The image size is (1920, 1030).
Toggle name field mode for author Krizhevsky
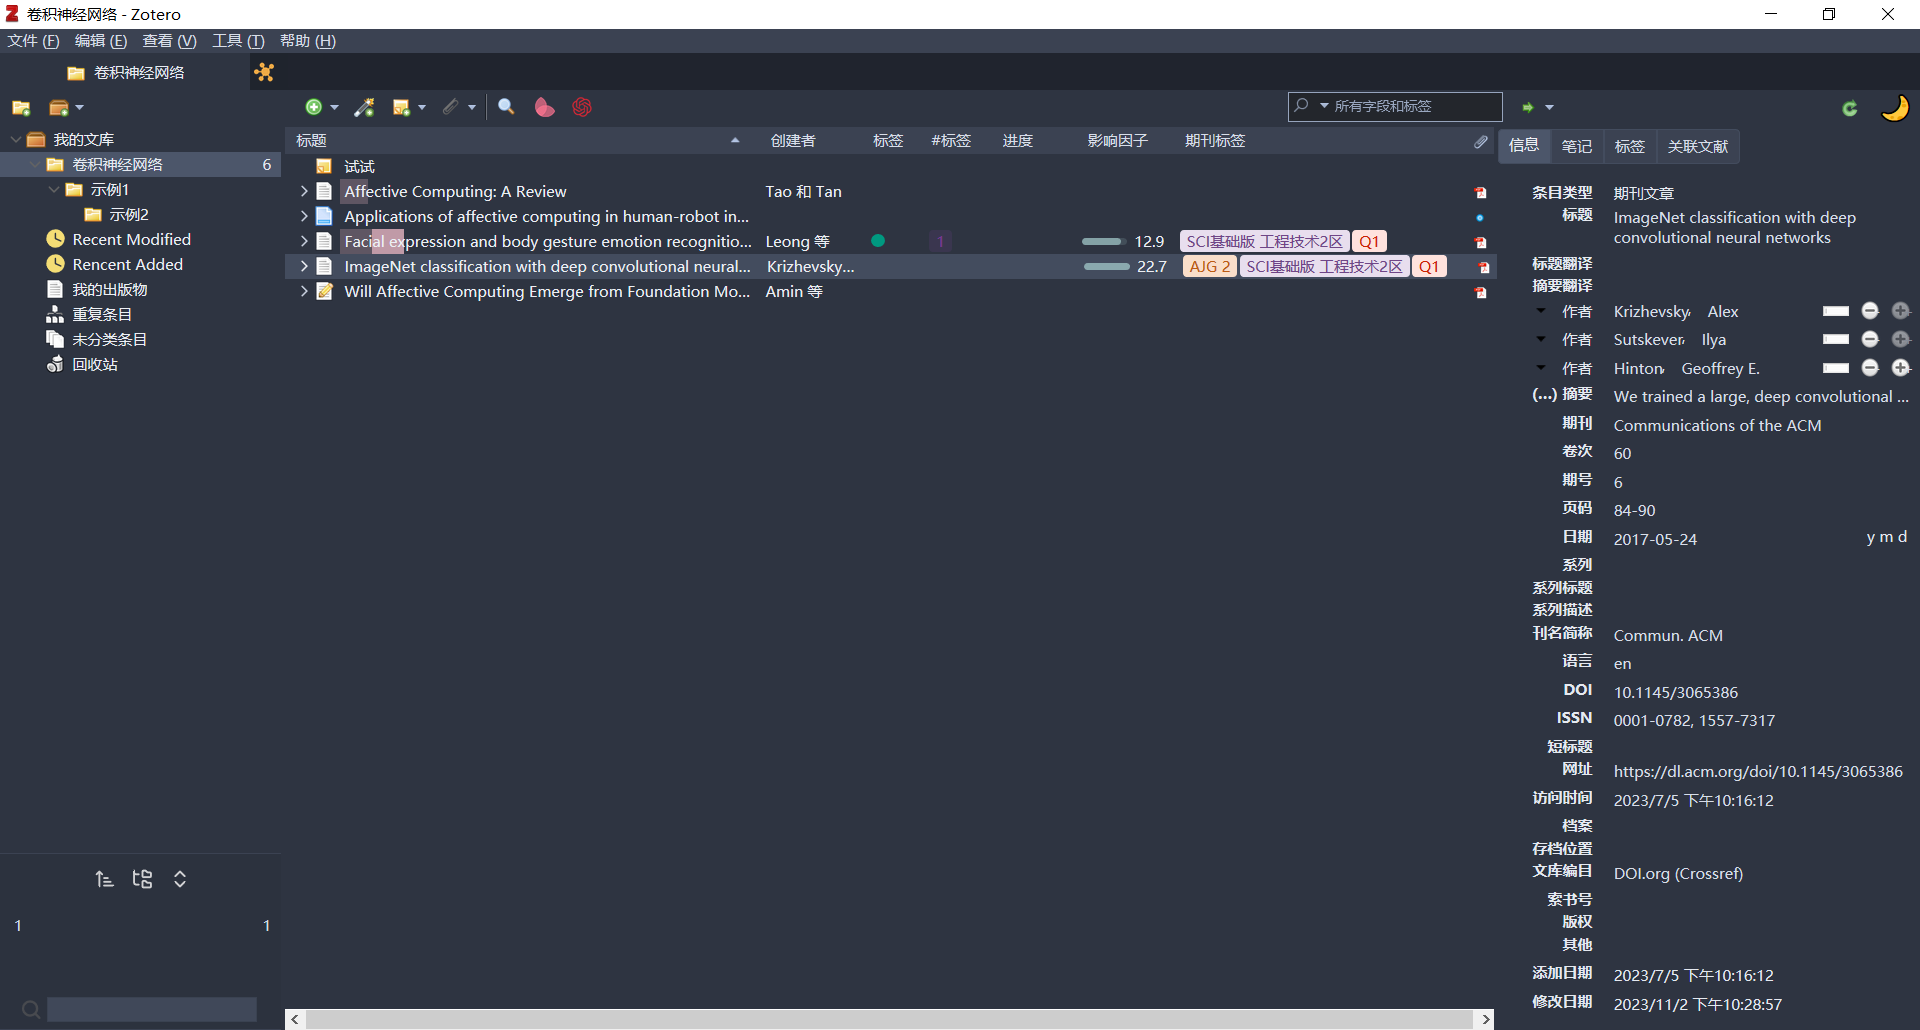[x=1836, y=311]
